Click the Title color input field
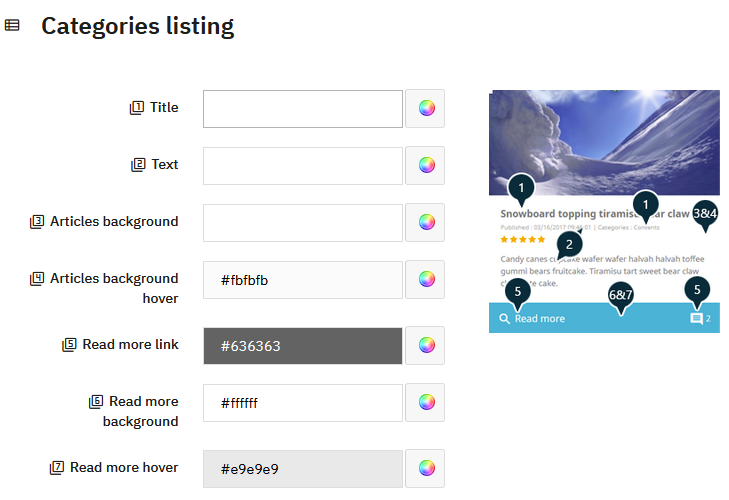729x500 pixels. [303, 109]
